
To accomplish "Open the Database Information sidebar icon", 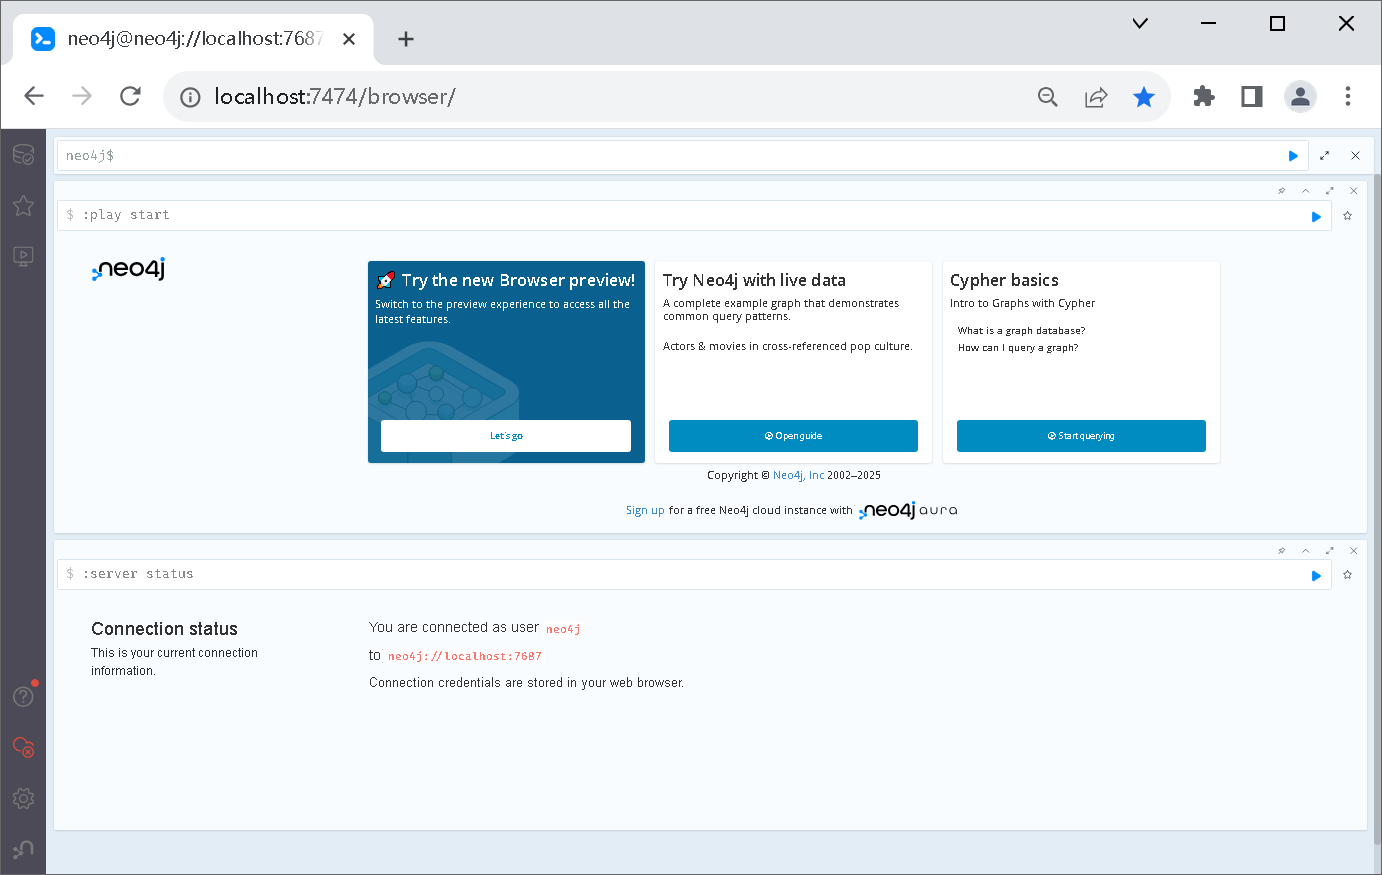I will 23,155.
